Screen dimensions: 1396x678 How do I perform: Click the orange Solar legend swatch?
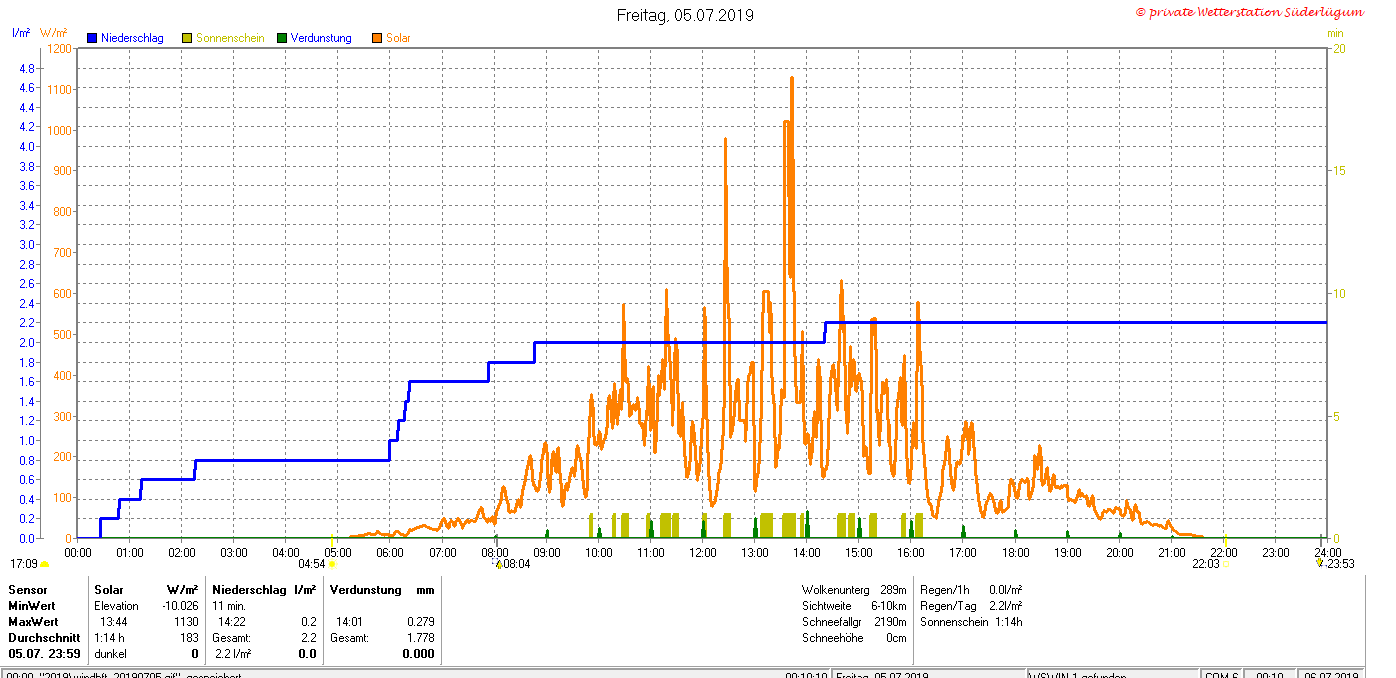coord(377,38)
